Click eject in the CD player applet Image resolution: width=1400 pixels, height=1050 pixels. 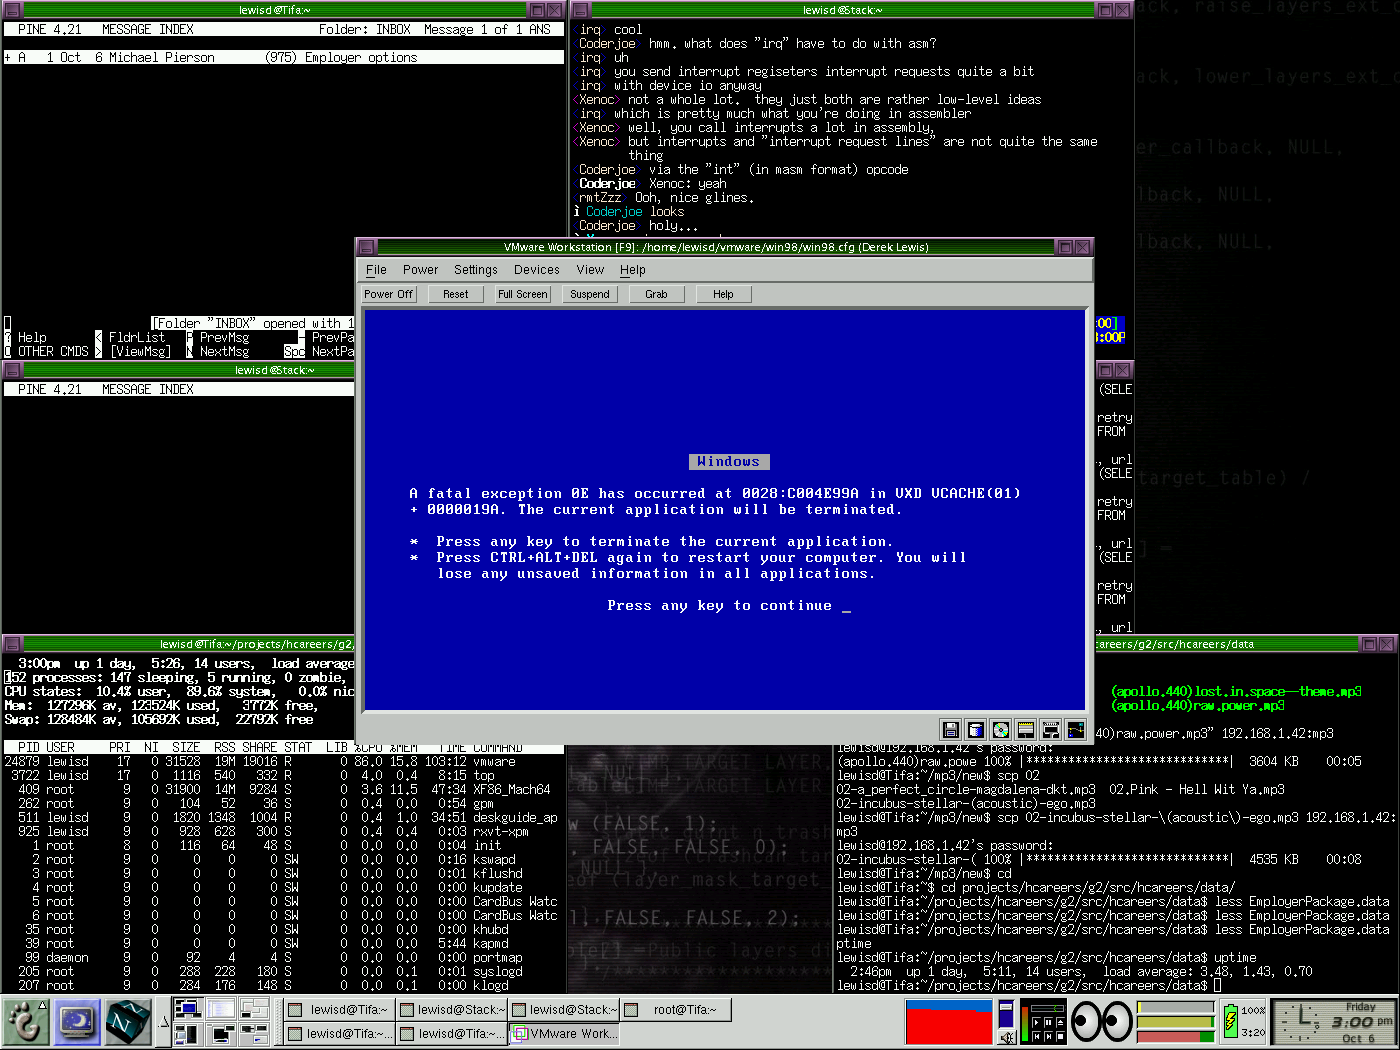[1060, 1023]
